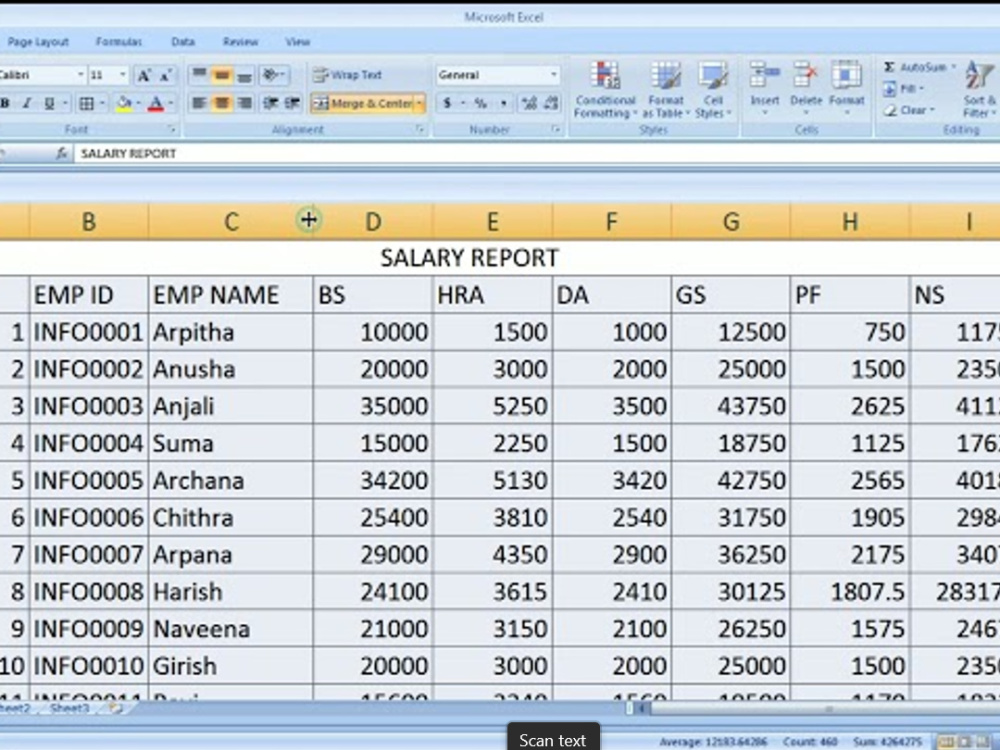Expand the Fill Color dropdown arrow
This screenshot has width=1000, height=750.
[138, 103]
